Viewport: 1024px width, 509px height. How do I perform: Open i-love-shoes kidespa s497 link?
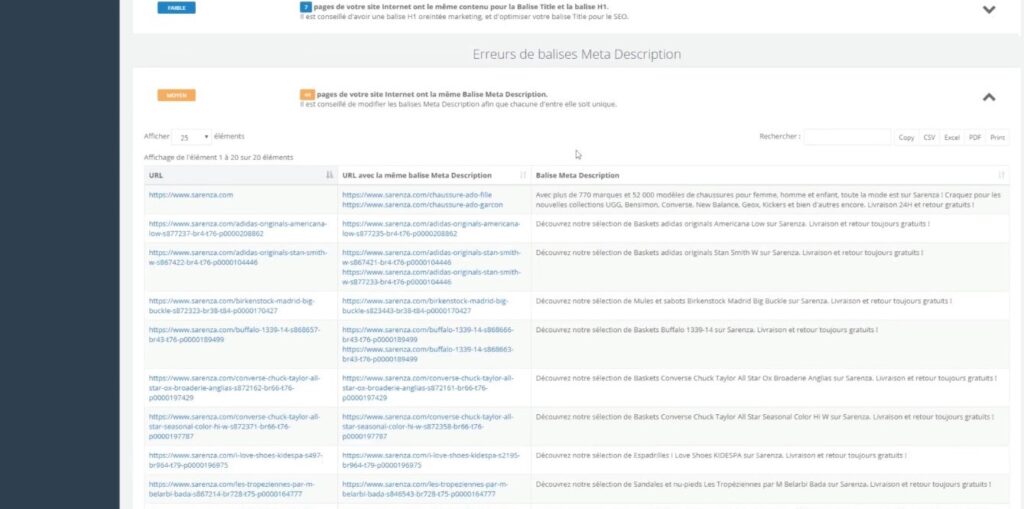pos(236,460)
